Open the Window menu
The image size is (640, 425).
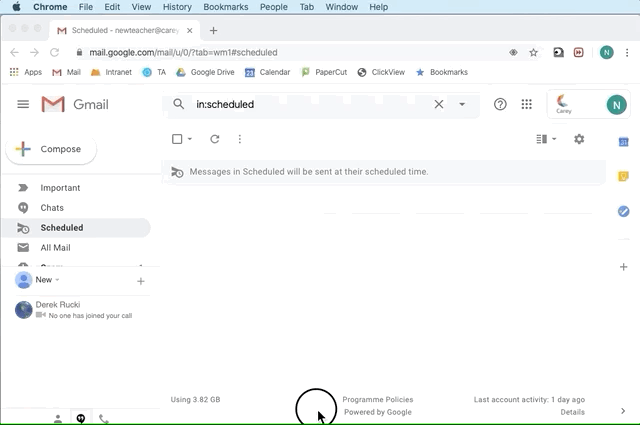pos(342,7)
